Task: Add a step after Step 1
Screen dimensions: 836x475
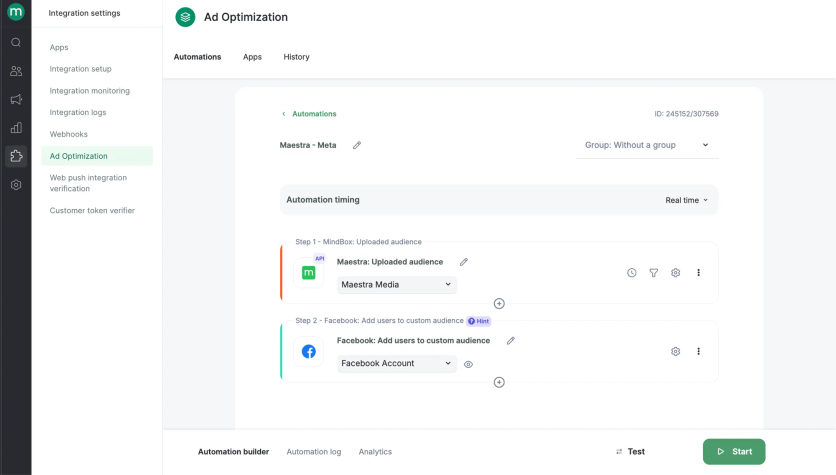Action: coord(499,303)
